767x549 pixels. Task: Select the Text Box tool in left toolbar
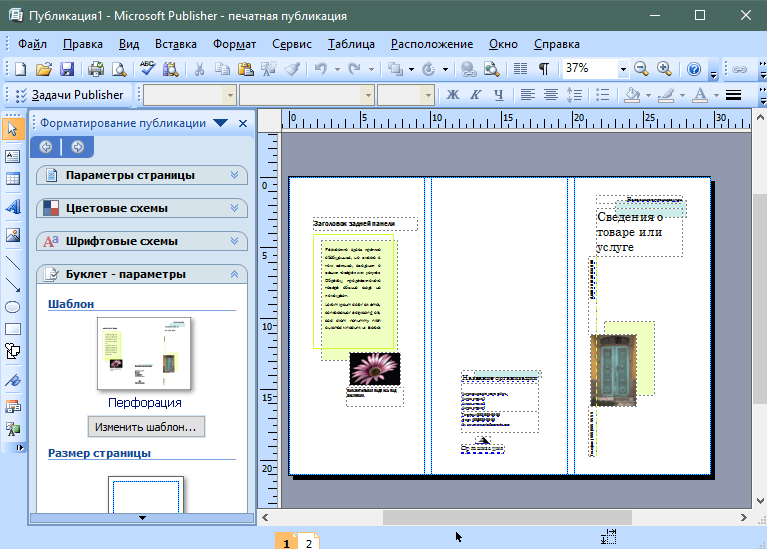click(13, 157)
